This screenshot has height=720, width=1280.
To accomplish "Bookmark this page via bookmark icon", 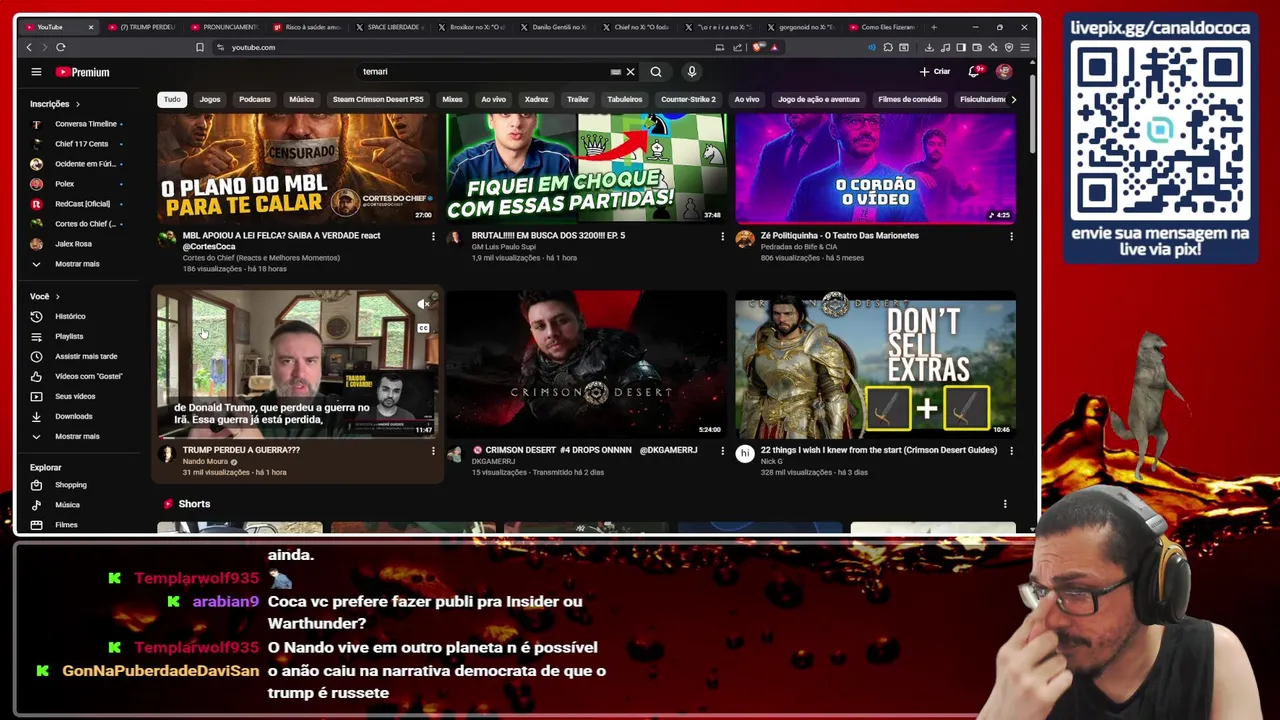I will pos(200,47).
